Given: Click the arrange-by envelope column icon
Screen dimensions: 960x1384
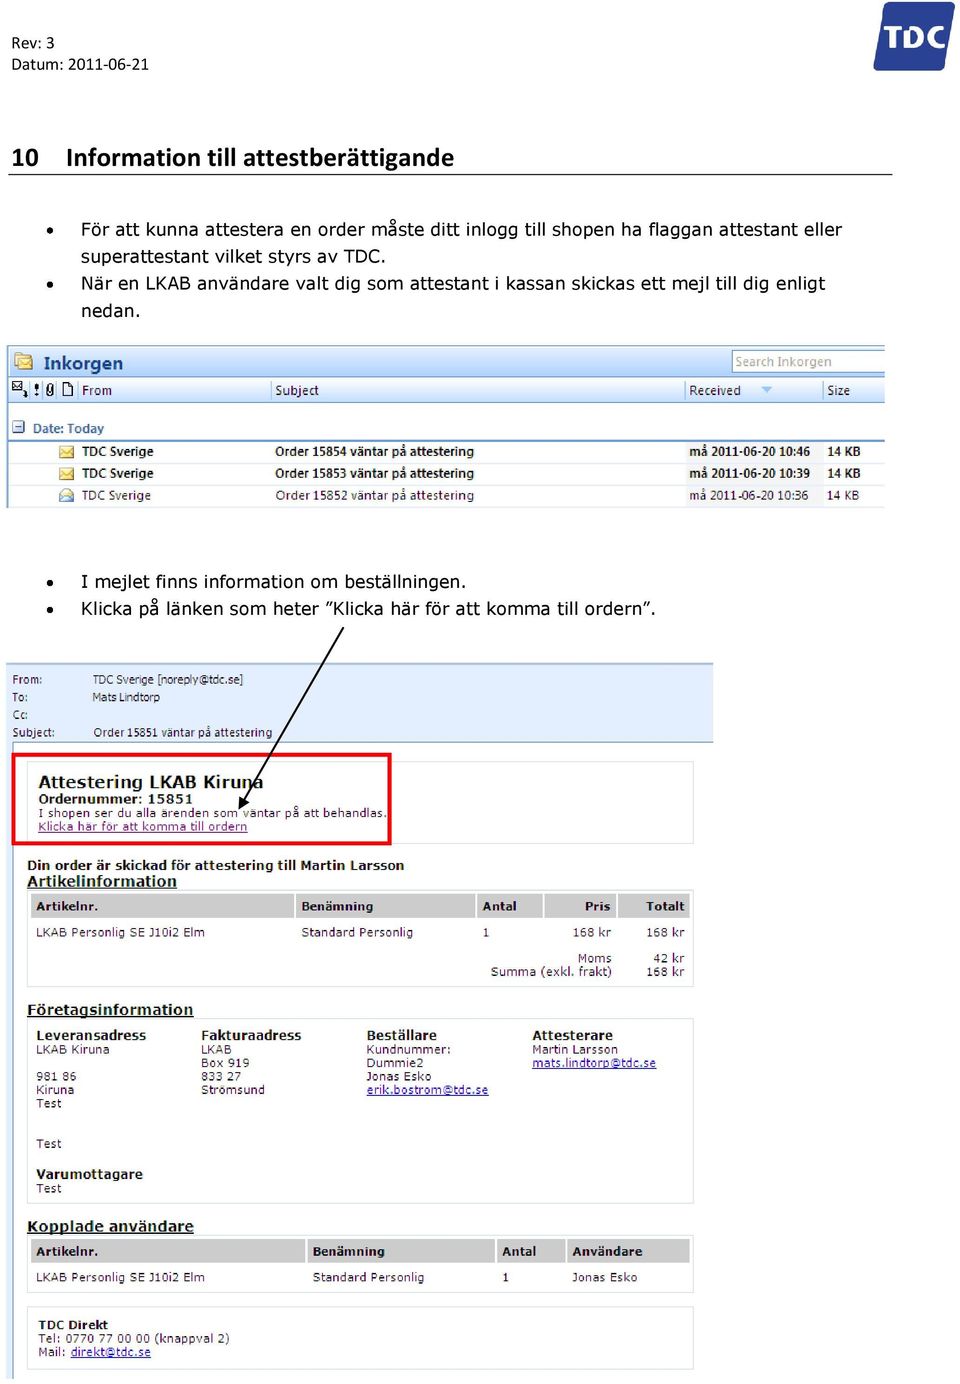Looking at the screenshot, I should click(19, 389).
